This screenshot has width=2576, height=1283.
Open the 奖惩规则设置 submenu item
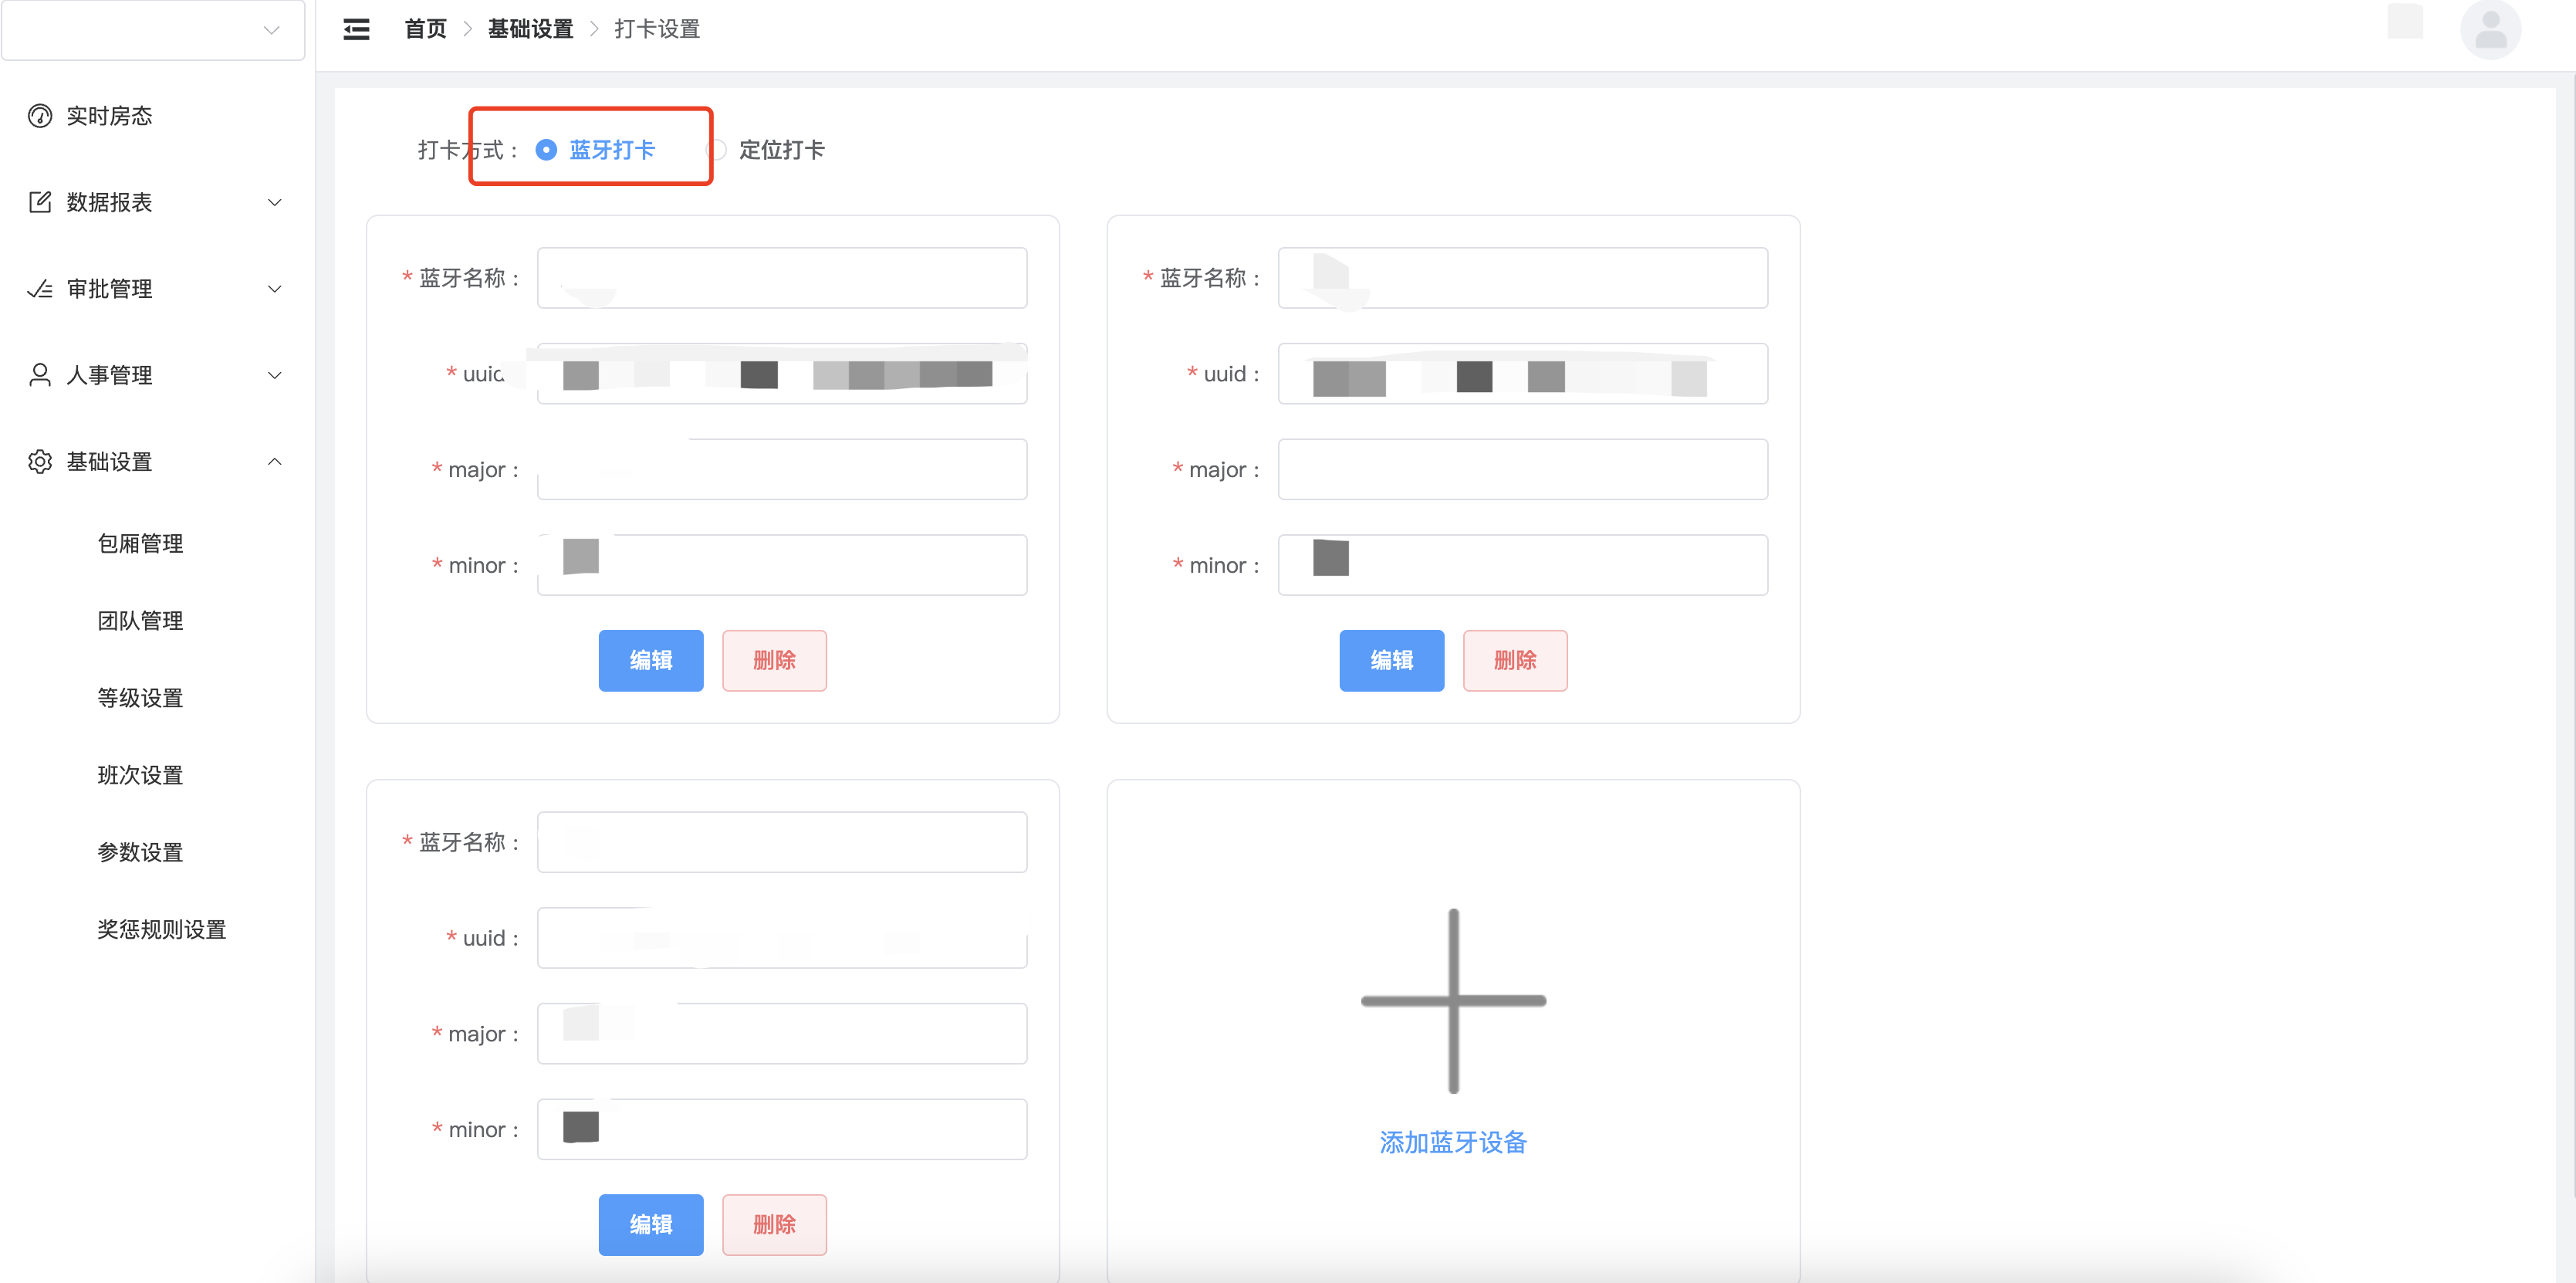pos(162,929)
